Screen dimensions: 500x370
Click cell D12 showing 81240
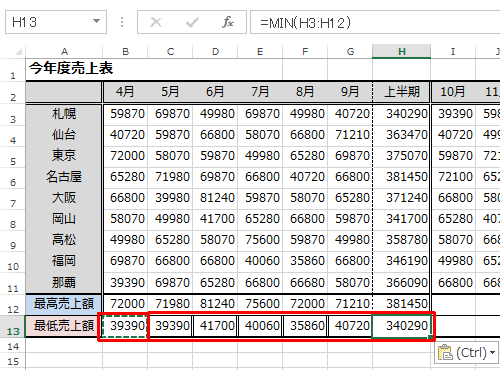(x=215, y=304)
